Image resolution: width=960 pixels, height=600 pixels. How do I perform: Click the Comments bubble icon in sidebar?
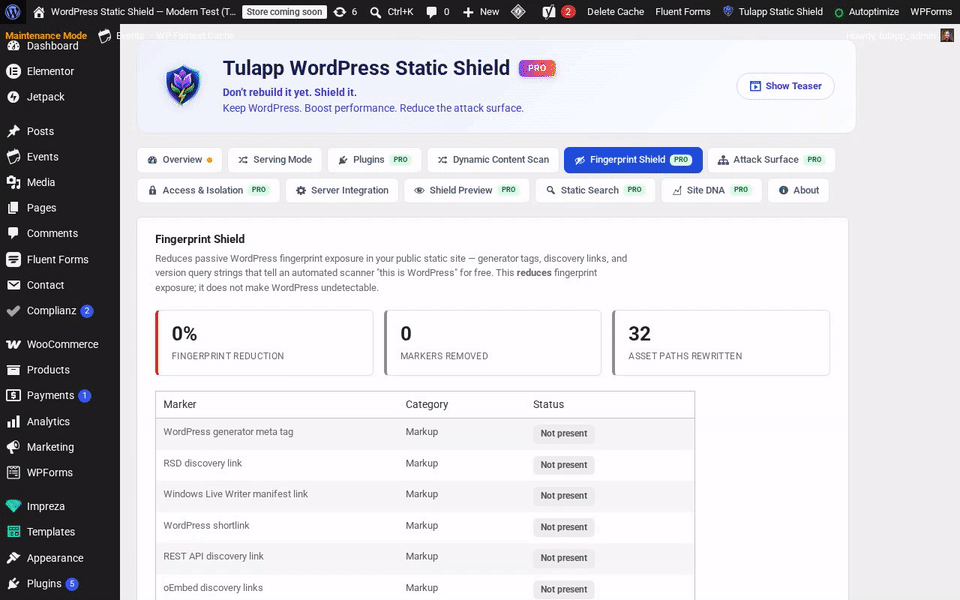13,233
